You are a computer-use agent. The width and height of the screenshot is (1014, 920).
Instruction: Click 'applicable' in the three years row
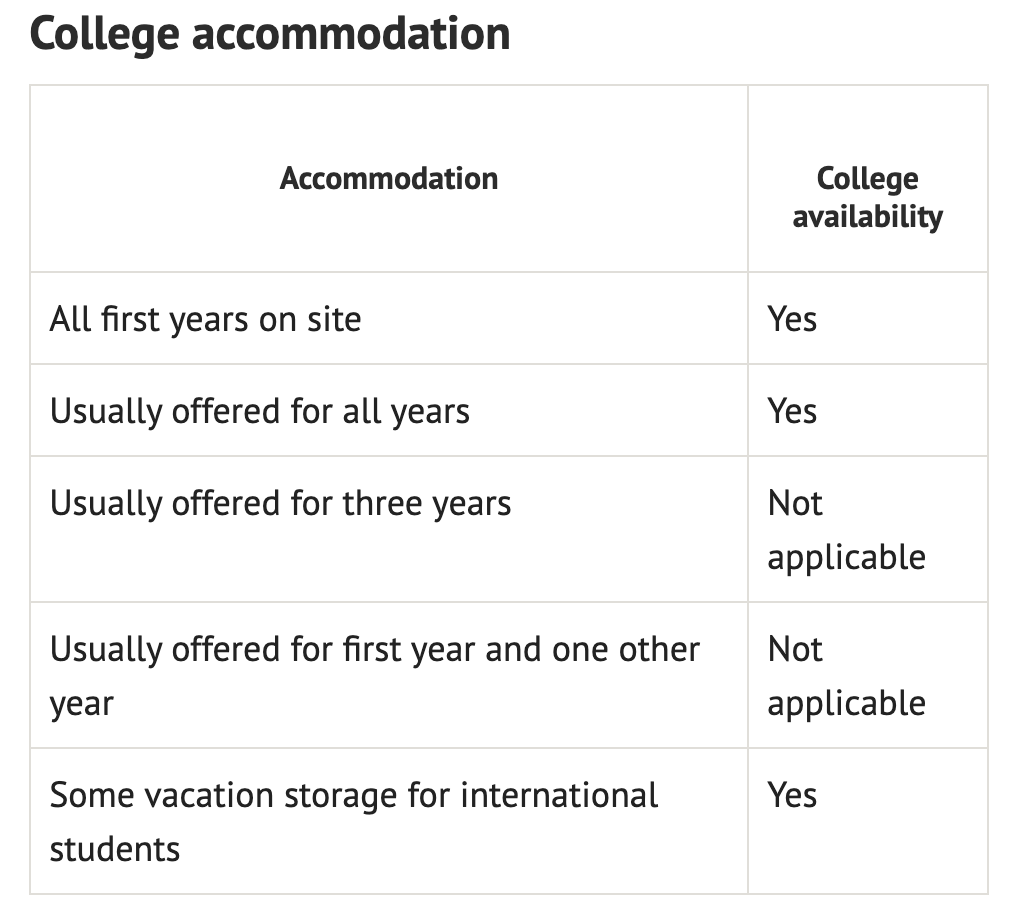click(x=847, y=557)
